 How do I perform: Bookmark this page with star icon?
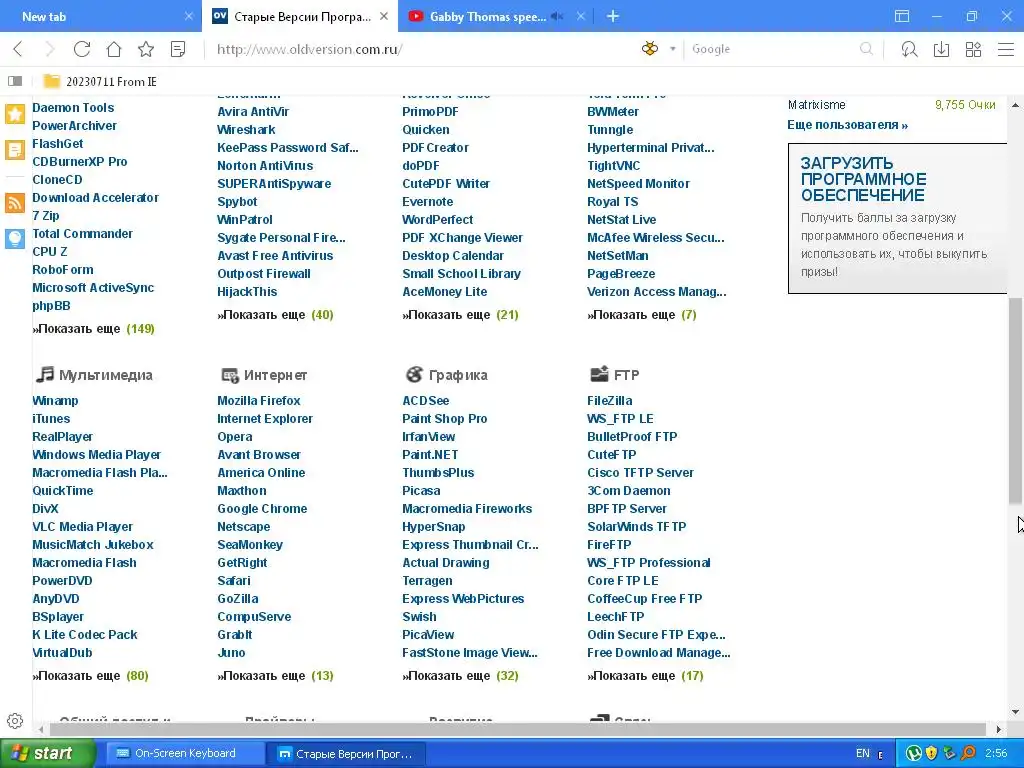pyautogui.click(x=146, y=49)
